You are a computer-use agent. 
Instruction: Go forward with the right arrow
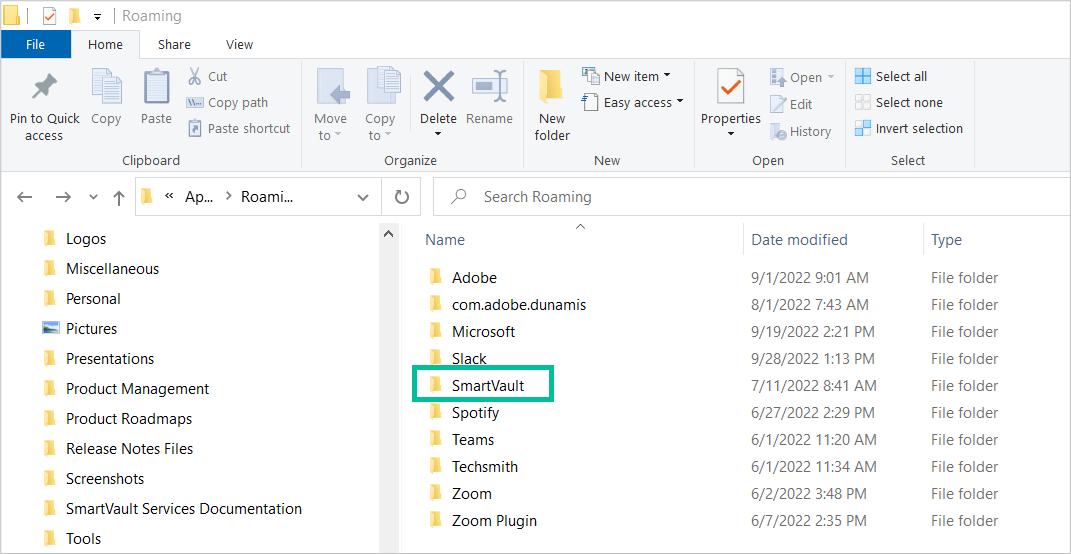point(63,197)
